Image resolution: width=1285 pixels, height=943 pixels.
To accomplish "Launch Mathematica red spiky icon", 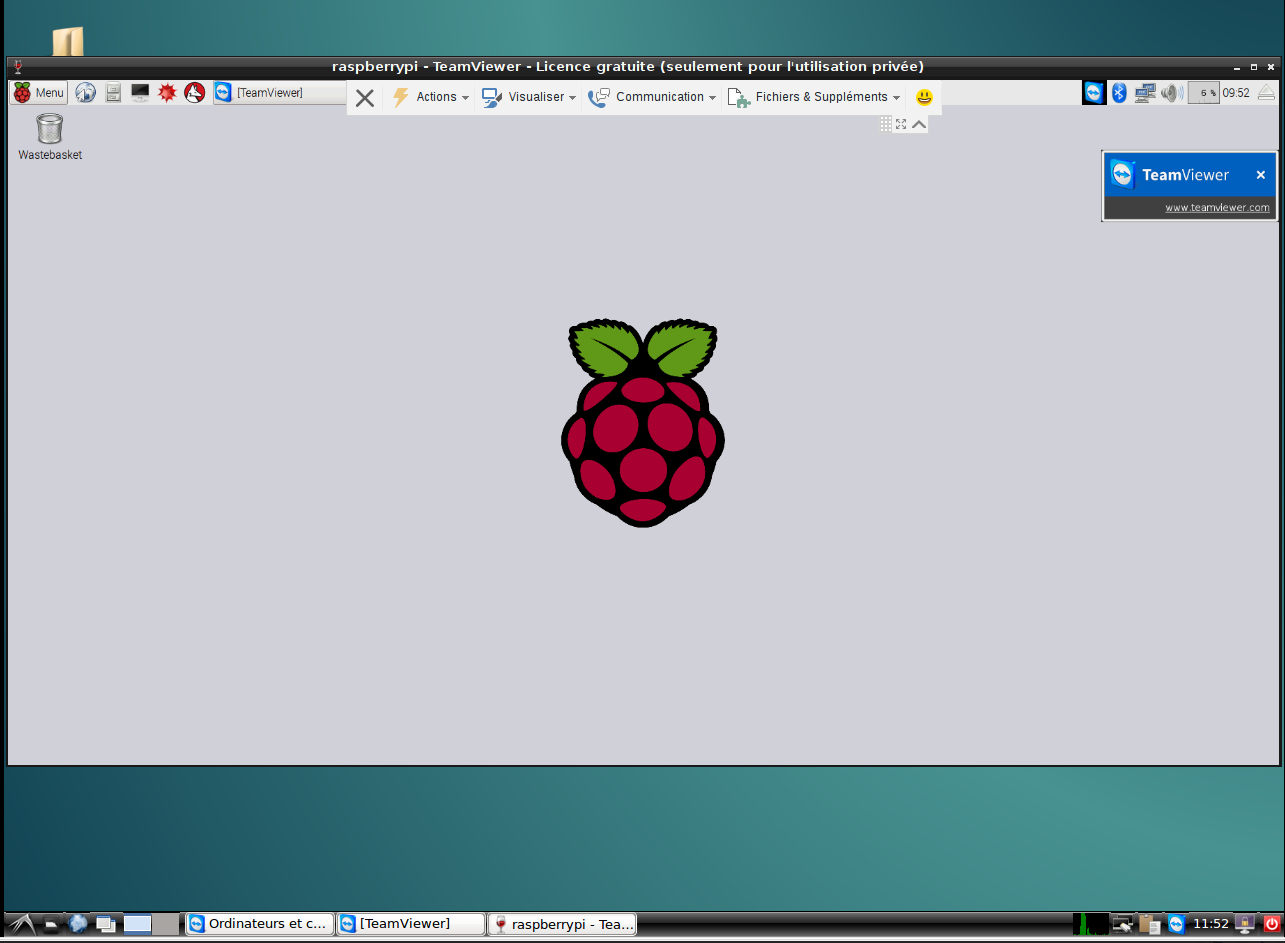I will point(167,93).
